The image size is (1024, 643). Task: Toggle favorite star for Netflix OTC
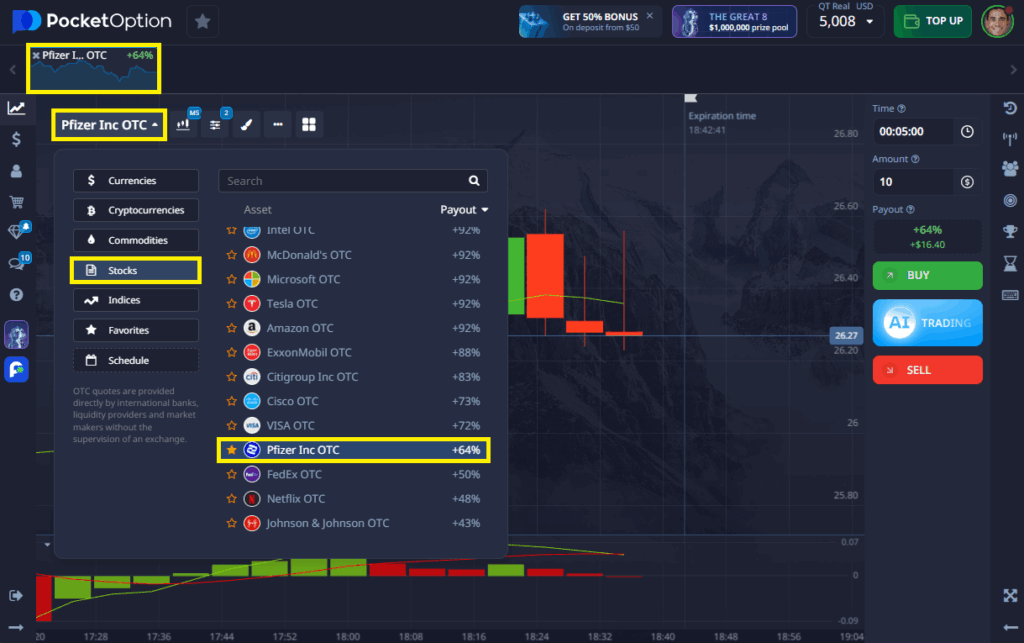[231, 499]
